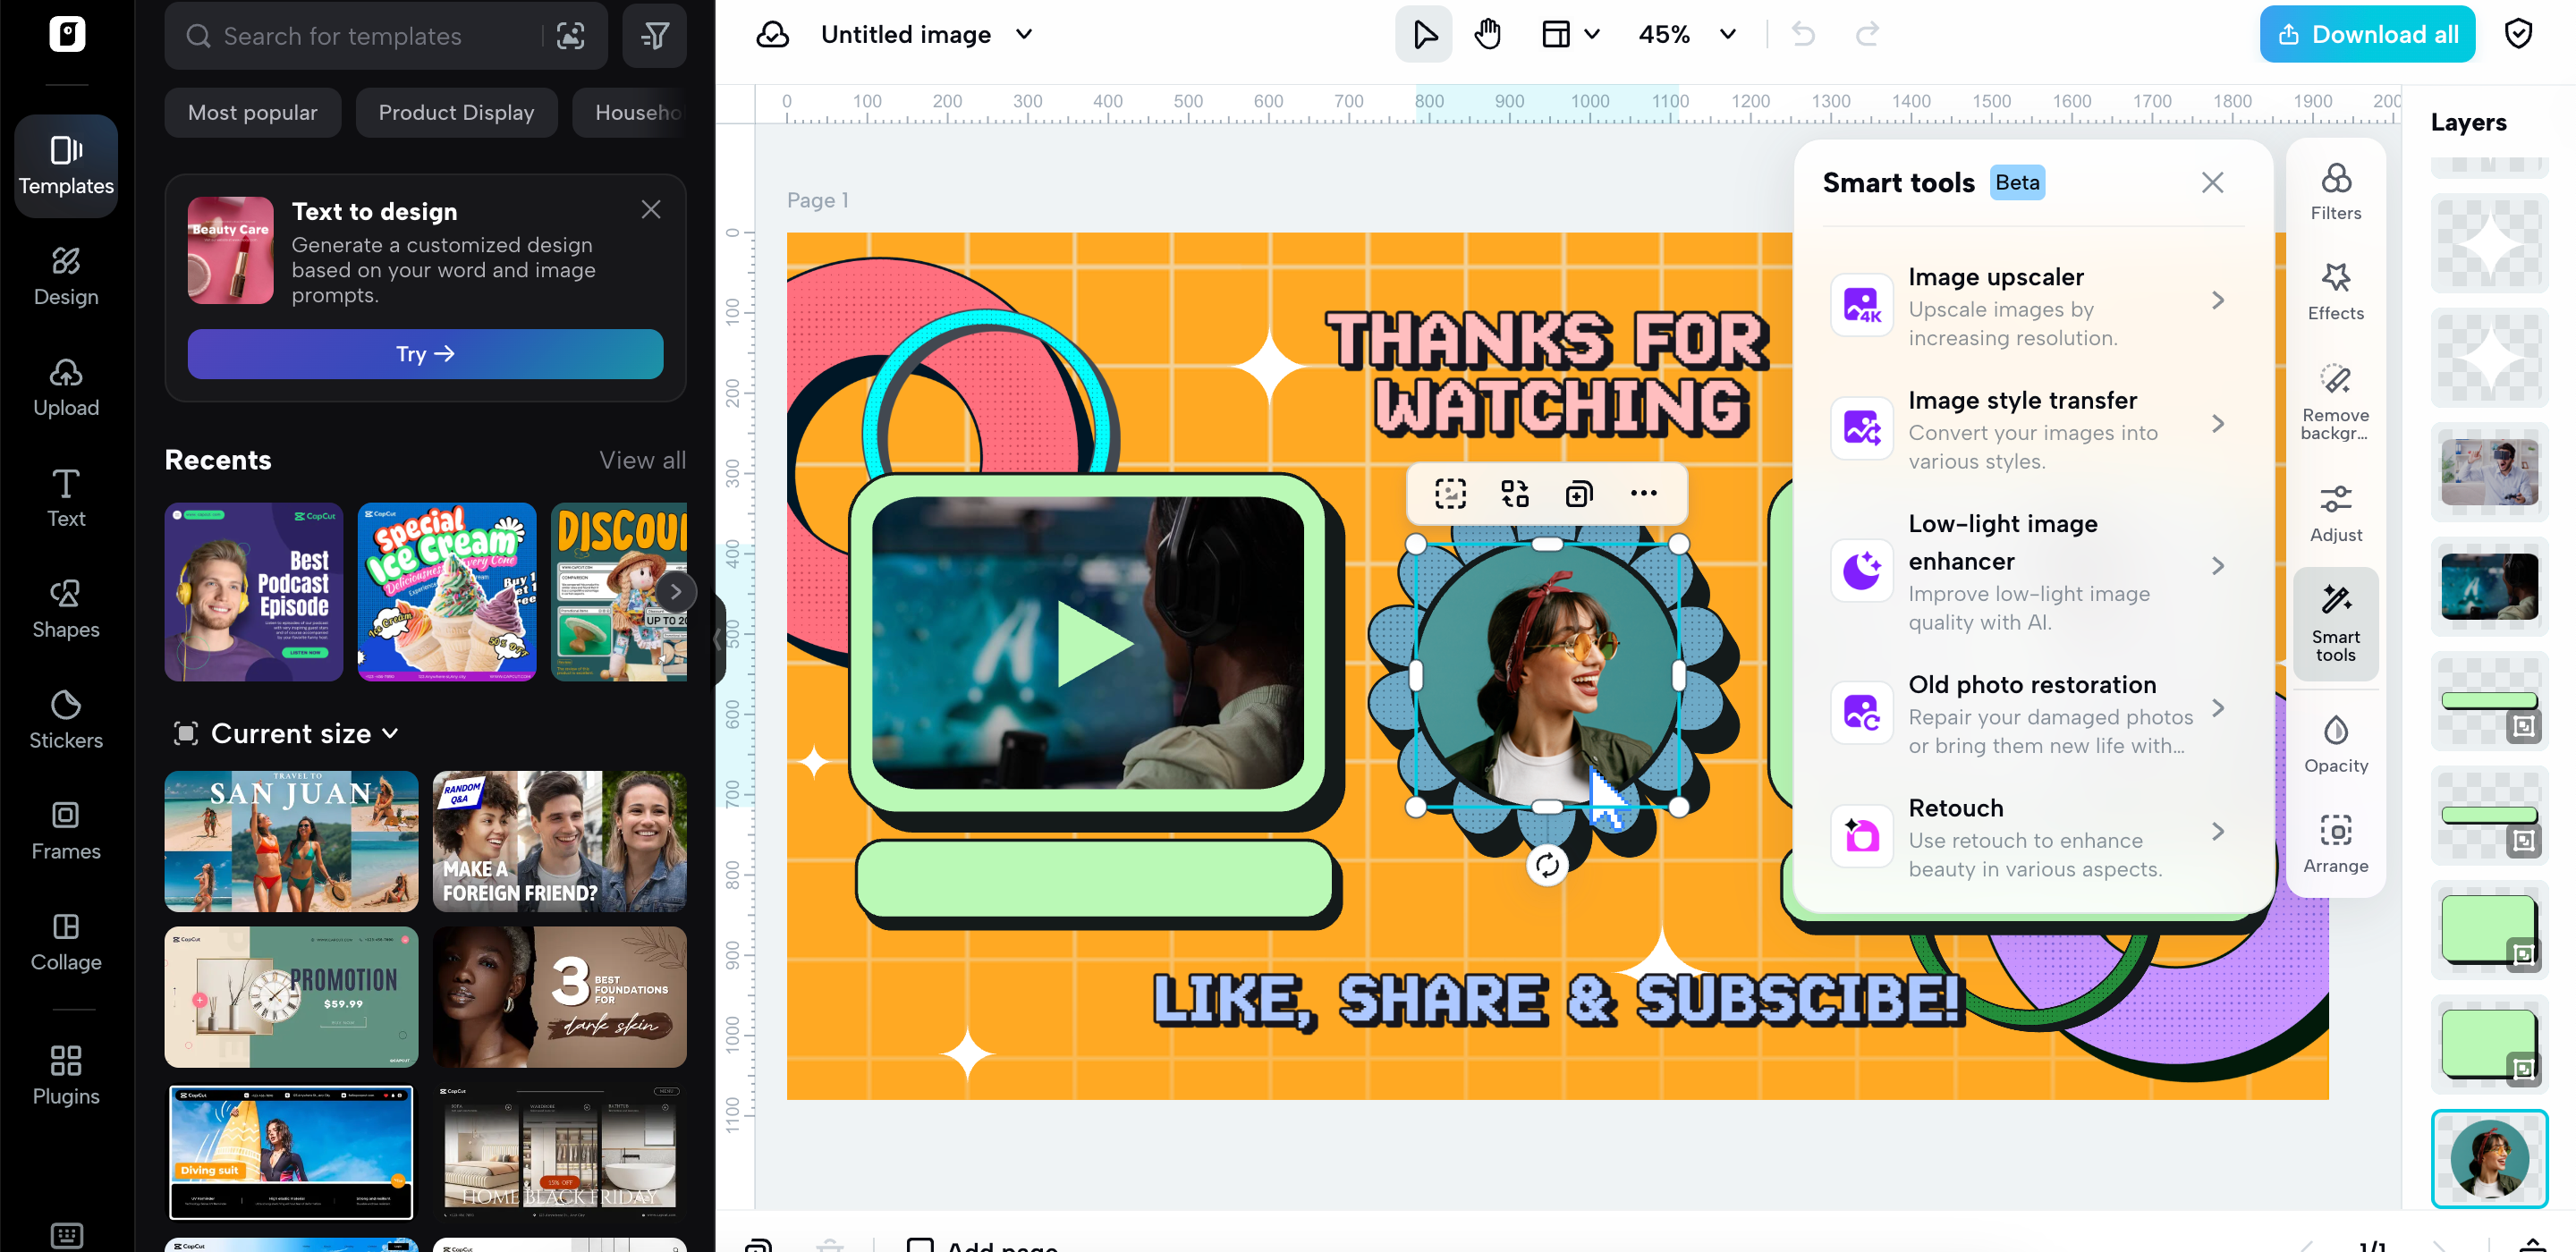Open the Text panel from the left sidebar
The height and width of the screenshot is (1252, 2576).
(x=66, y=497)
